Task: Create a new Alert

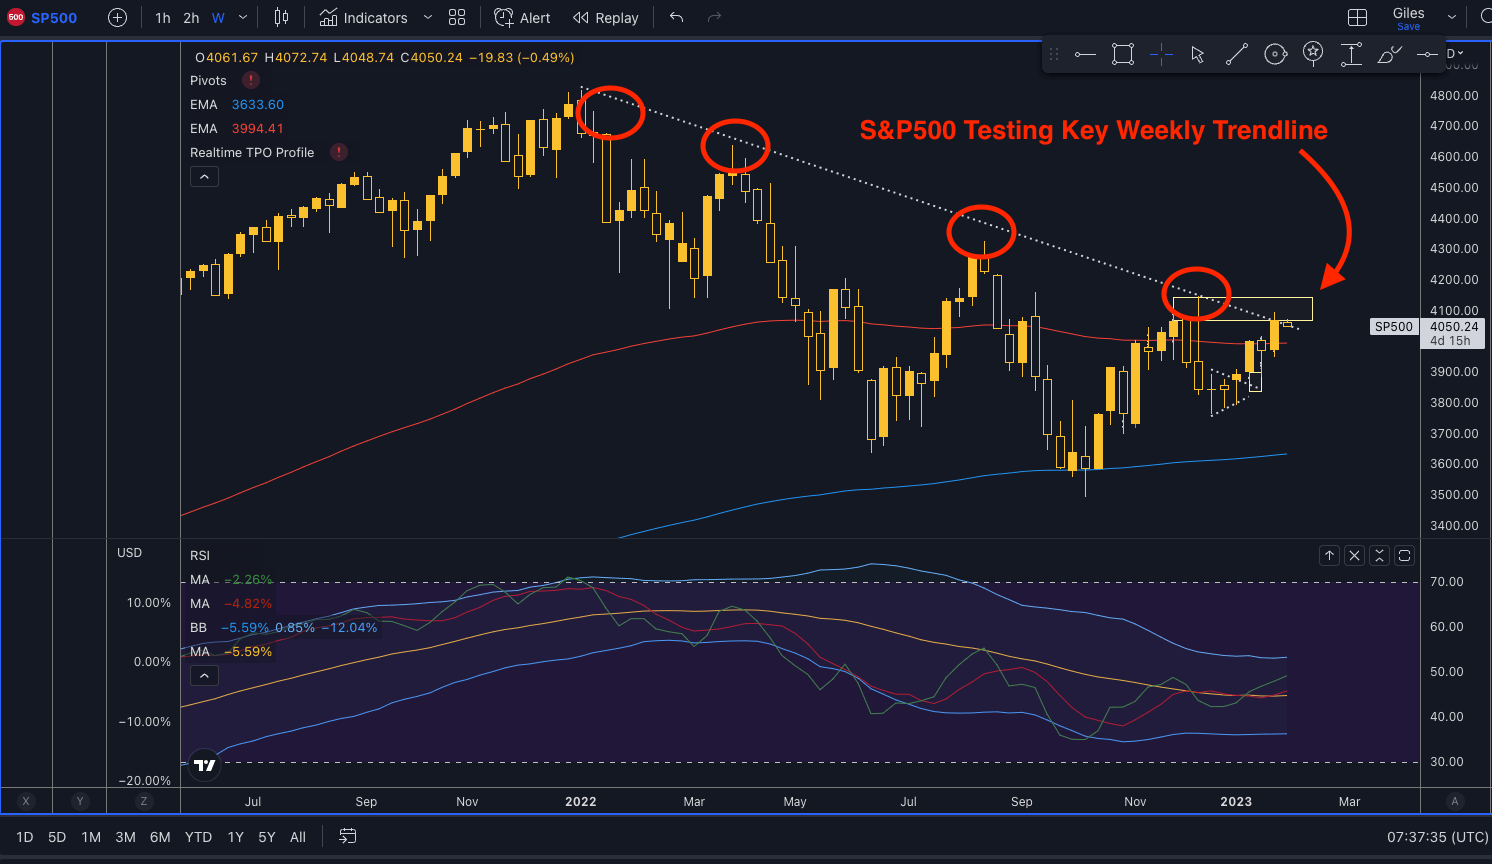Action: 521,17
